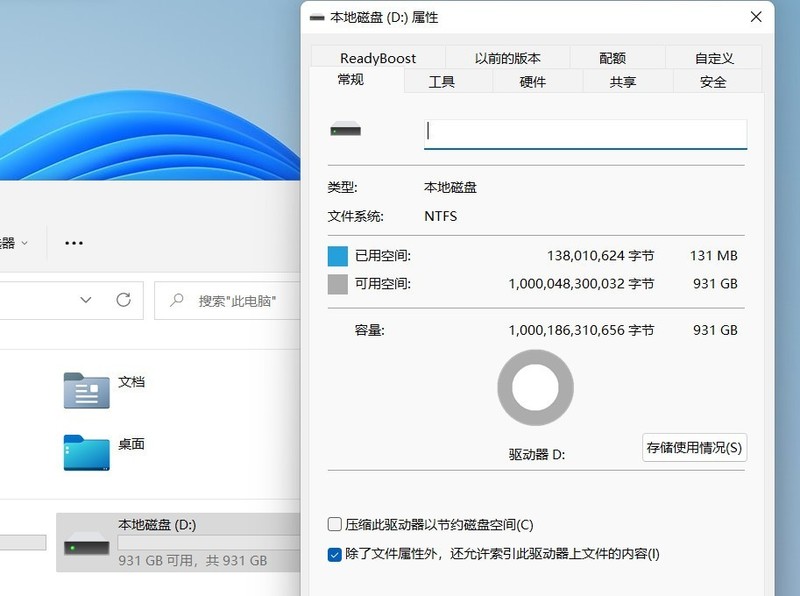800x596 pixels.
Task: Open the see-more (…) toolbar menu
Action: click(x=73, y=242)
